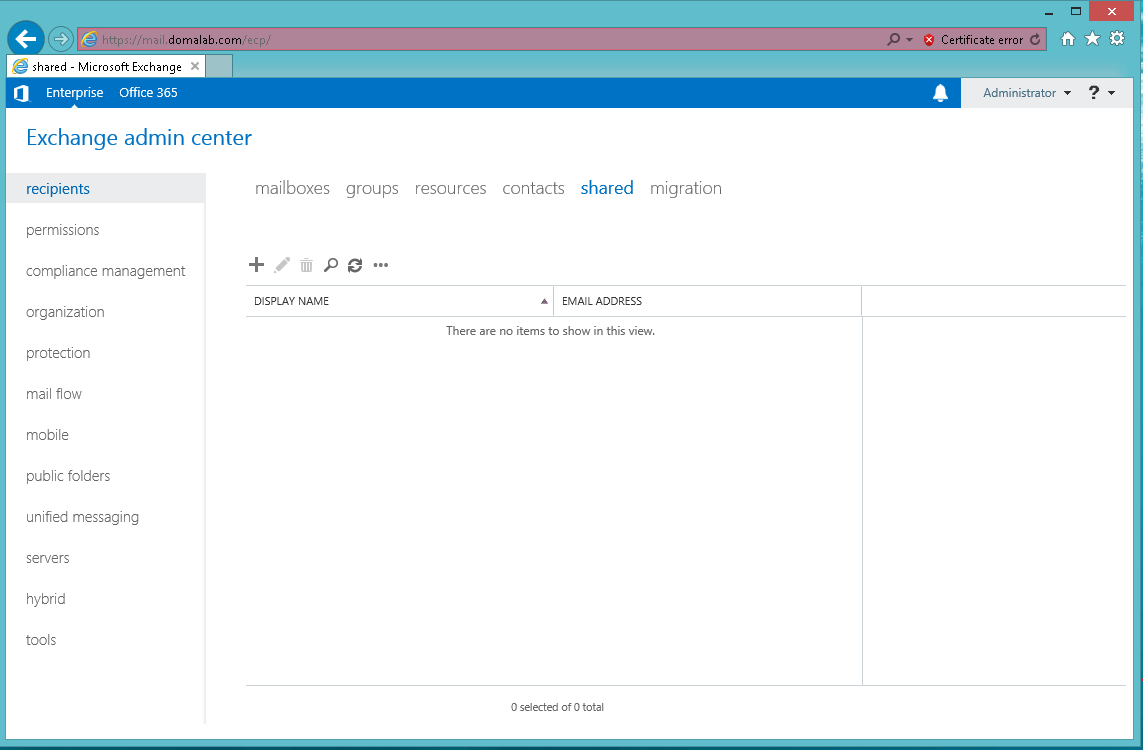This screenshot has height=750, width=1143.
Task: Click the URL address field
Action: pos(481,39)
